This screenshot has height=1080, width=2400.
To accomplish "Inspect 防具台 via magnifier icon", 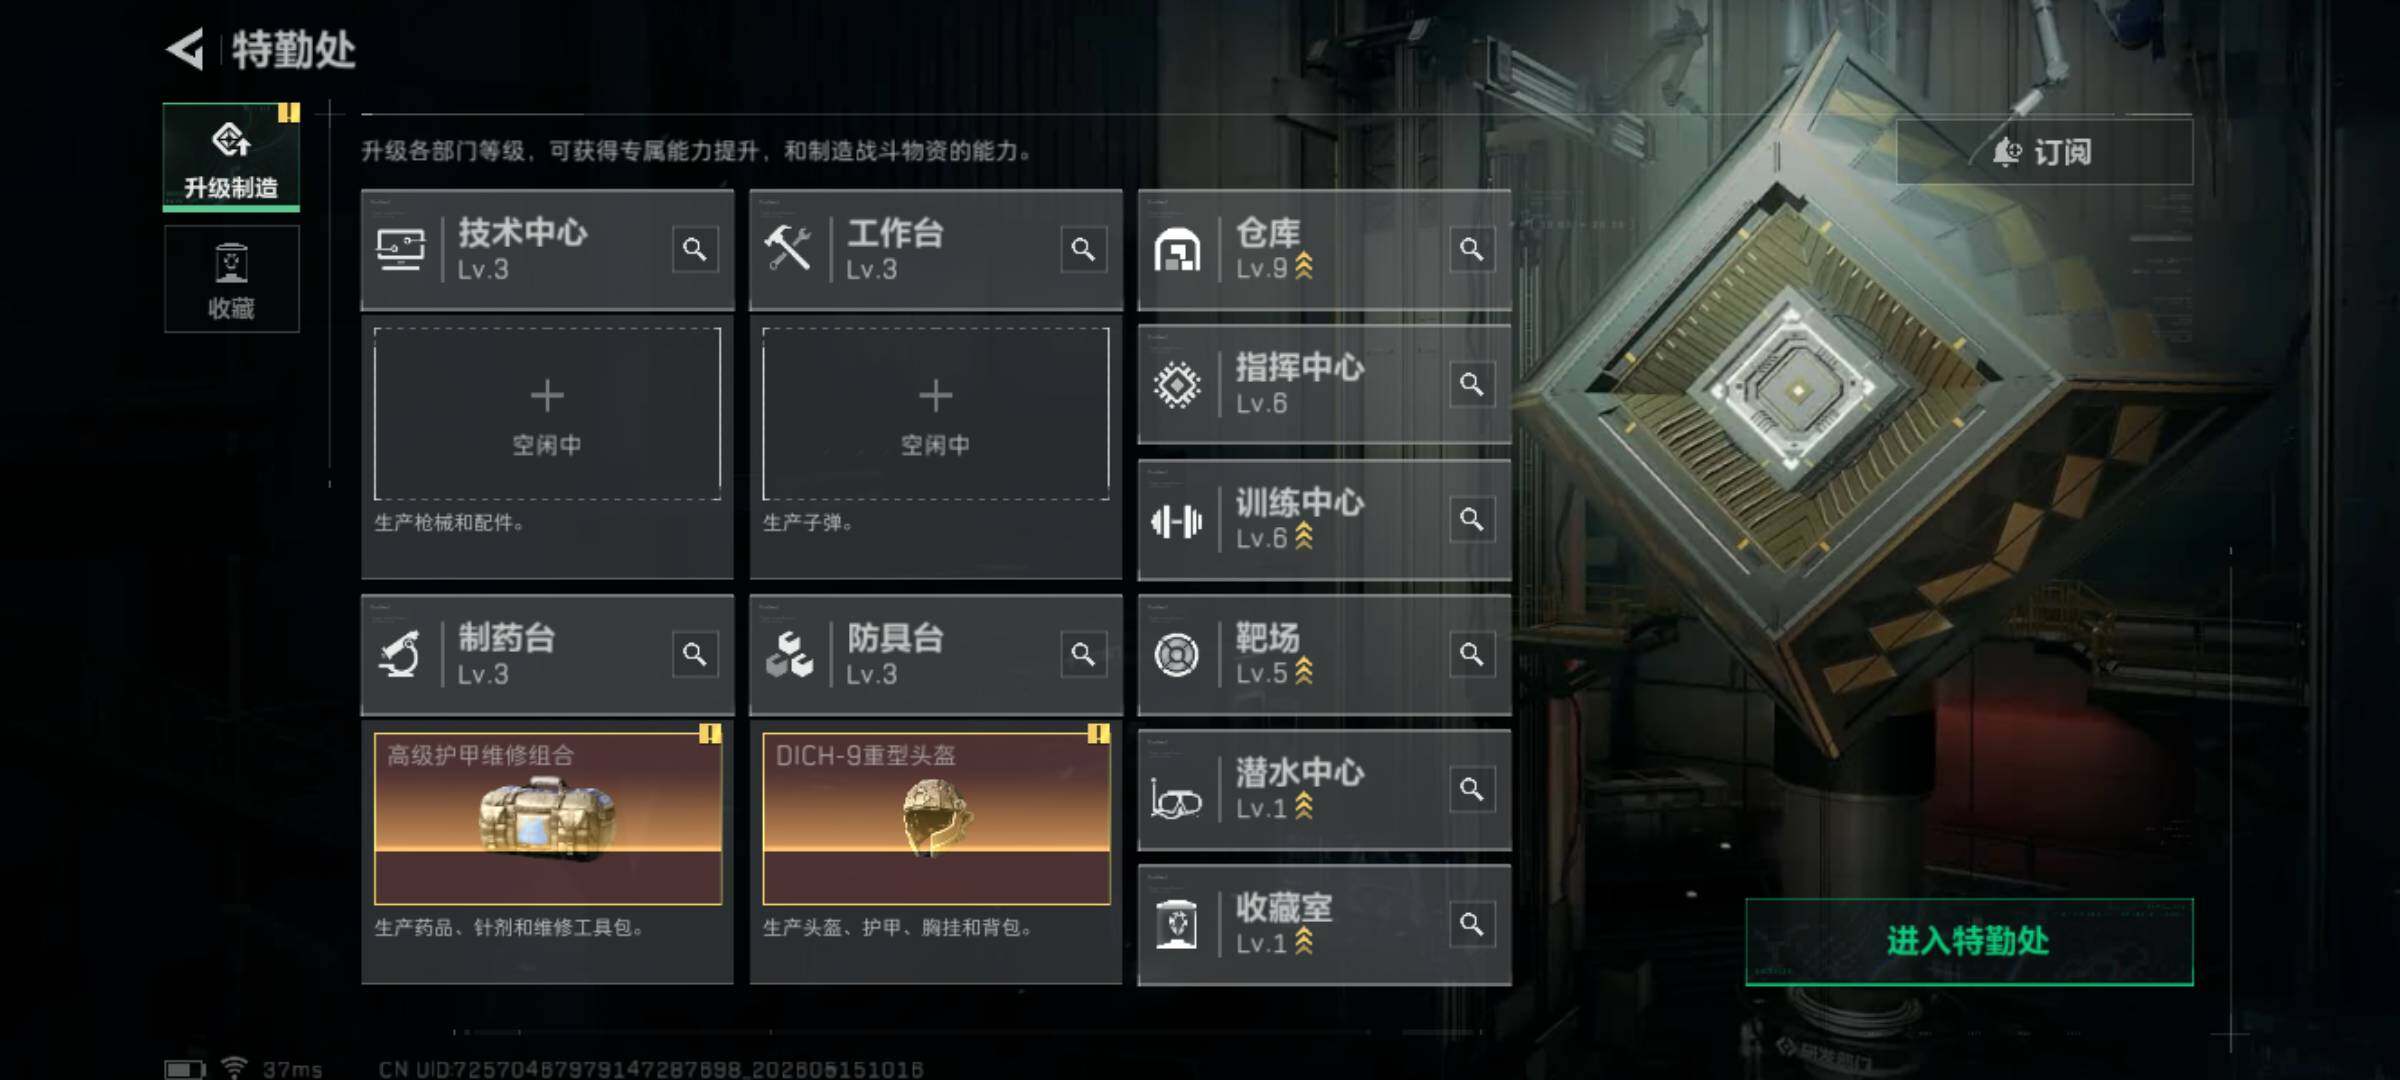I will coord(1084,654).
